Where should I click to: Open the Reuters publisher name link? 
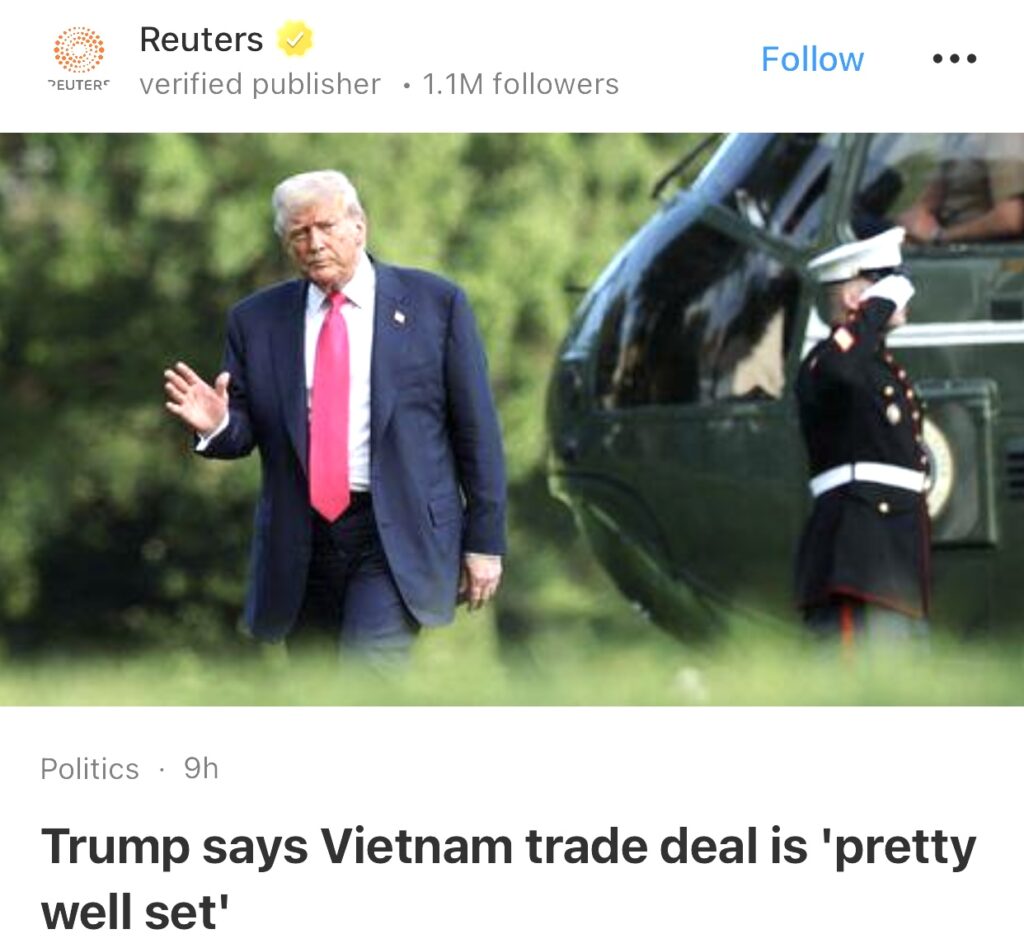click(201, 39)
